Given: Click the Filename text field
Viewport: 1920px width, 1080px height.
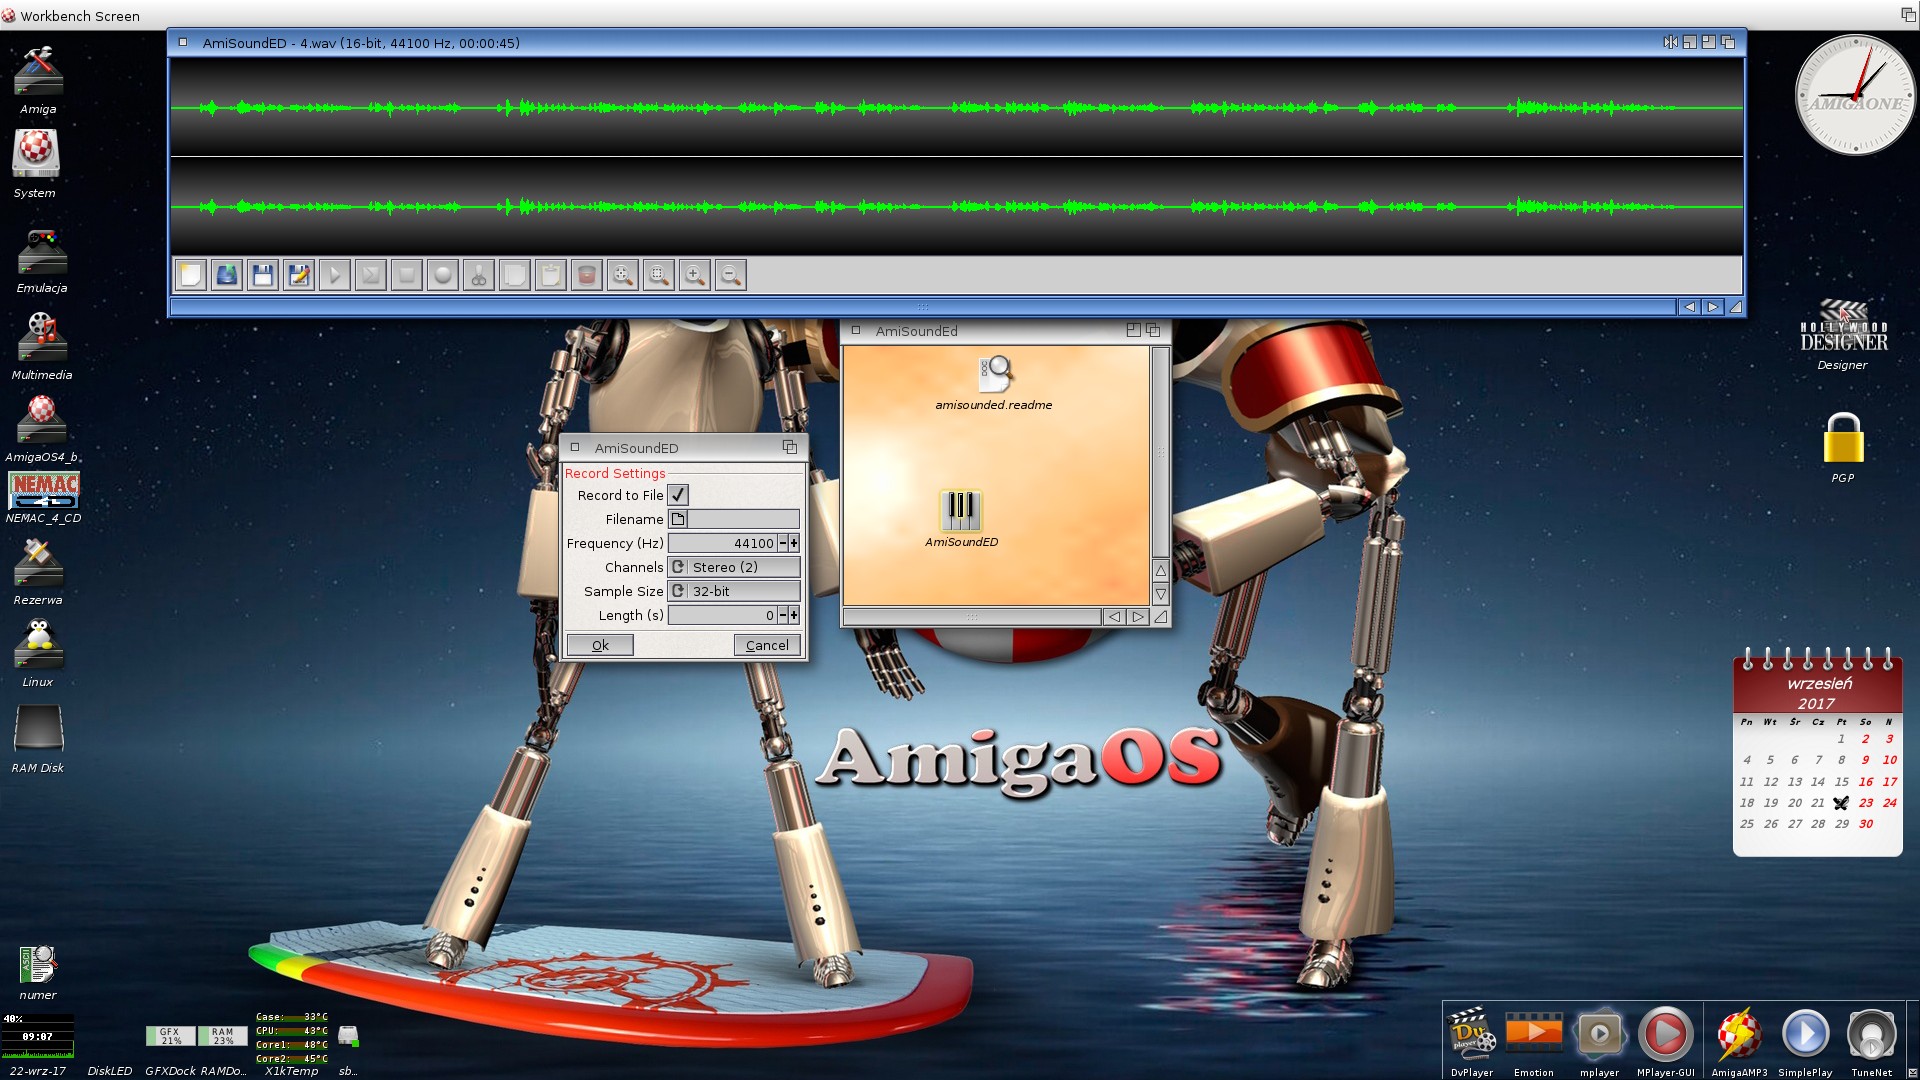Looking at the screenshot, I should point(744,519).
